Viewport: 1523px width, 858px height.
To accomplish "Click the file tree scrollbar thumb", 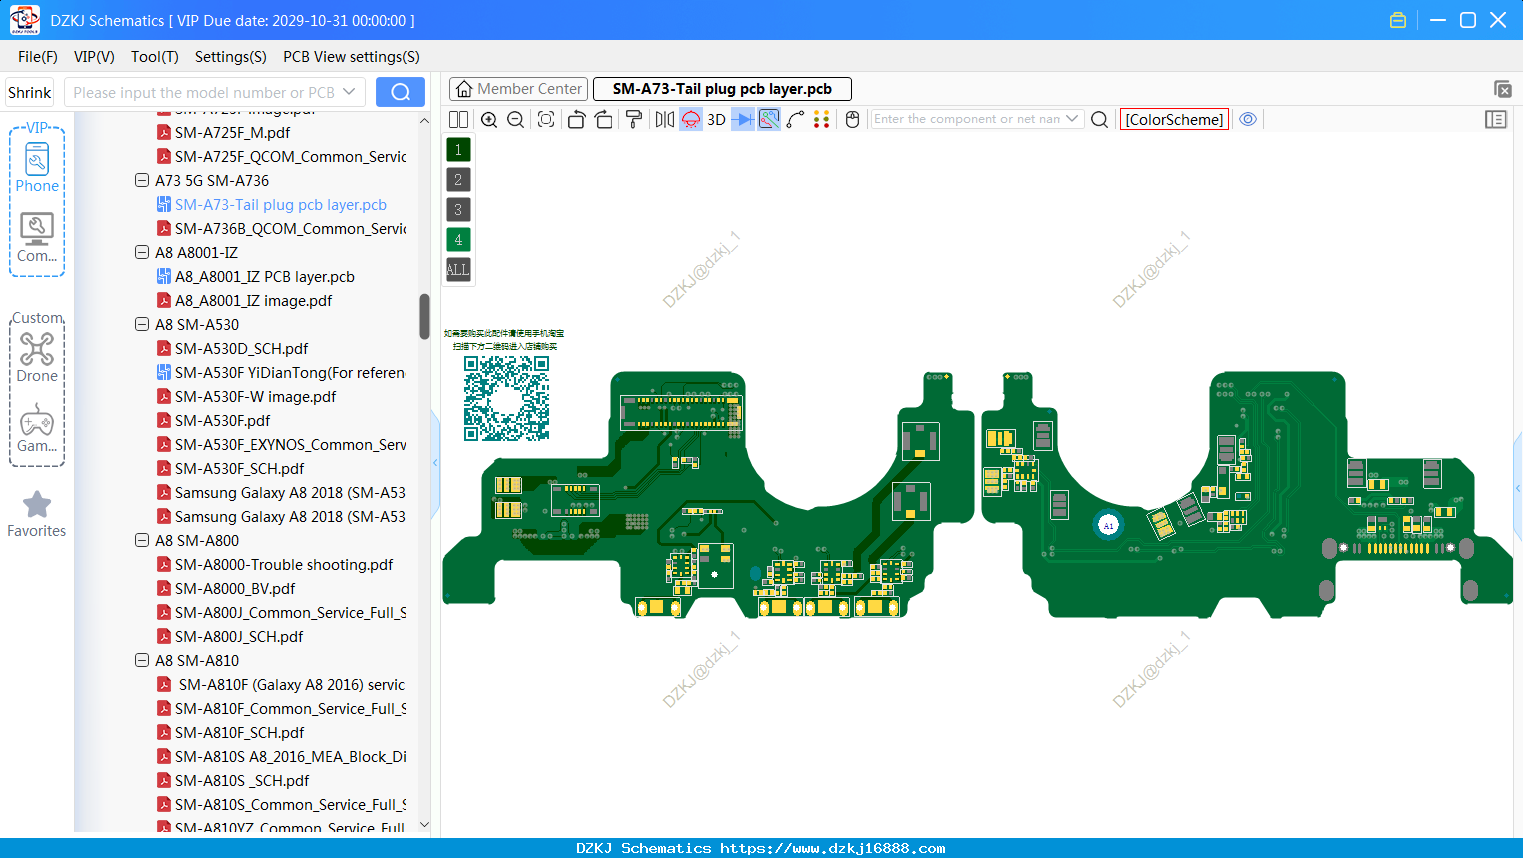I will (x=424, y=316).
